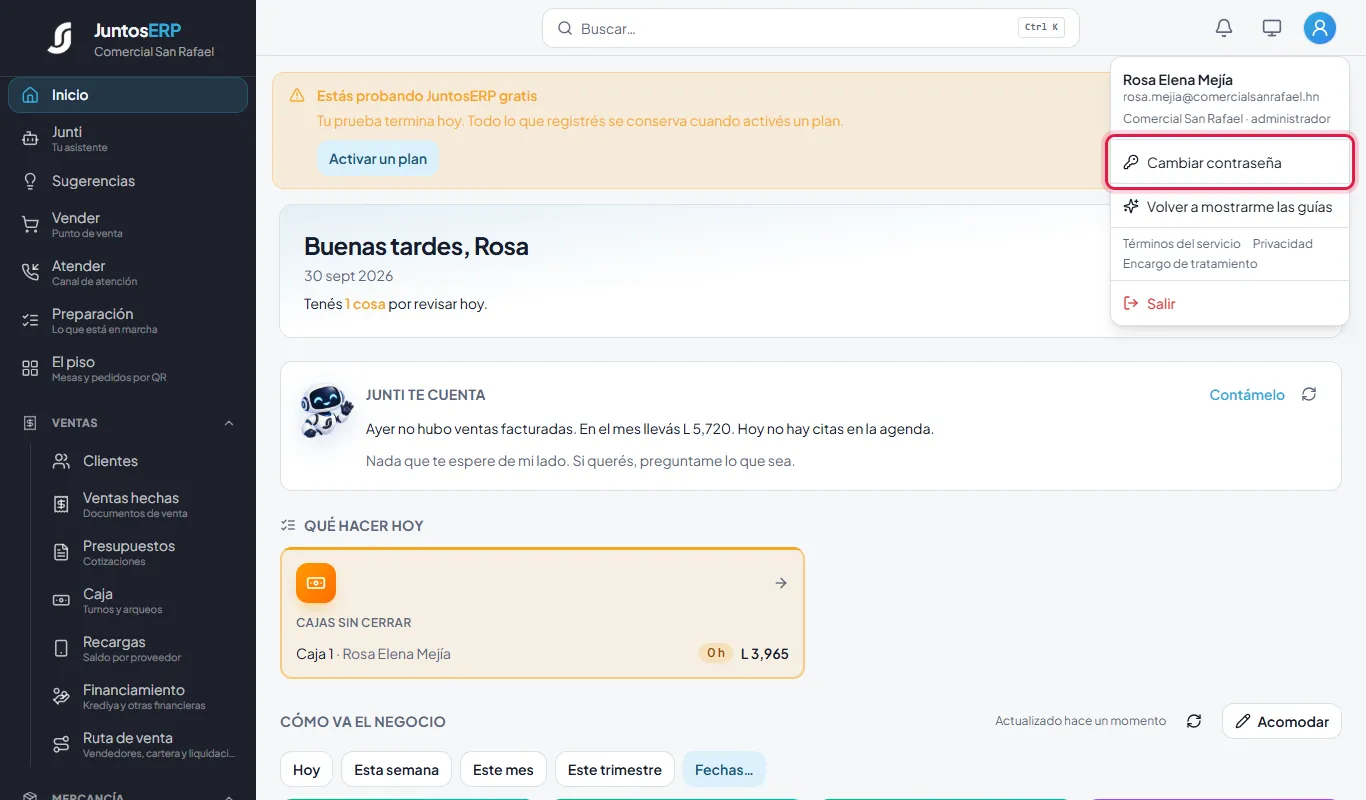Viewport: 1366px width, 800px height.
Task: Open Junti assistant in sidebar
Action: pyautogui.click(x=128, y=138)
